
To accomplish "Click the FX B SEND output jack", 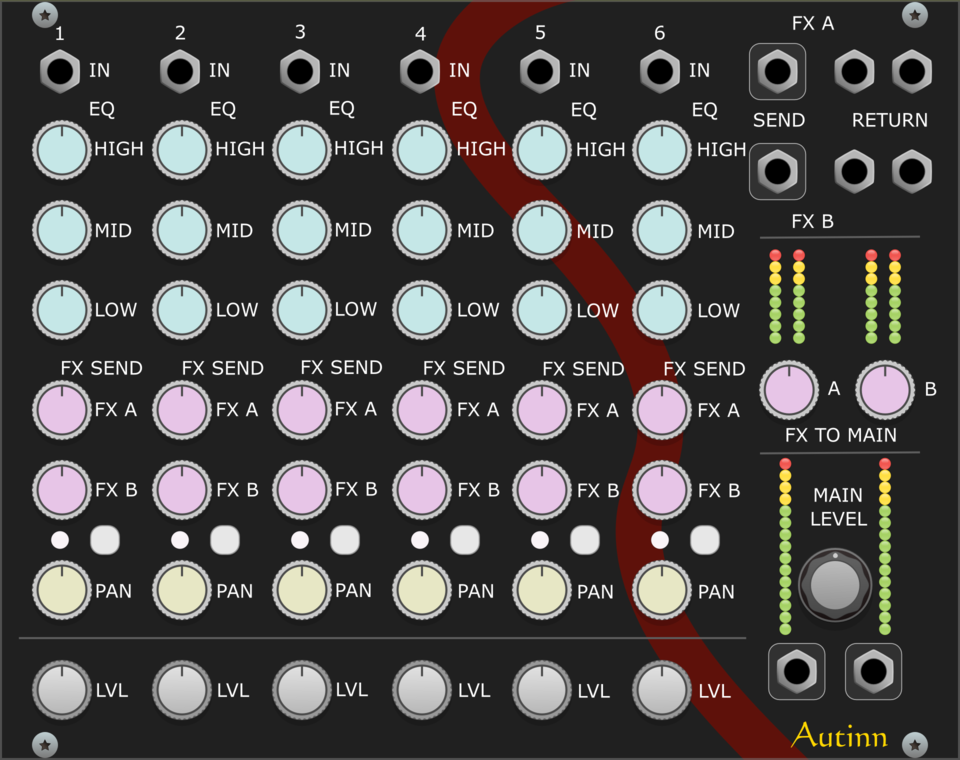I will tap(778, 171).
